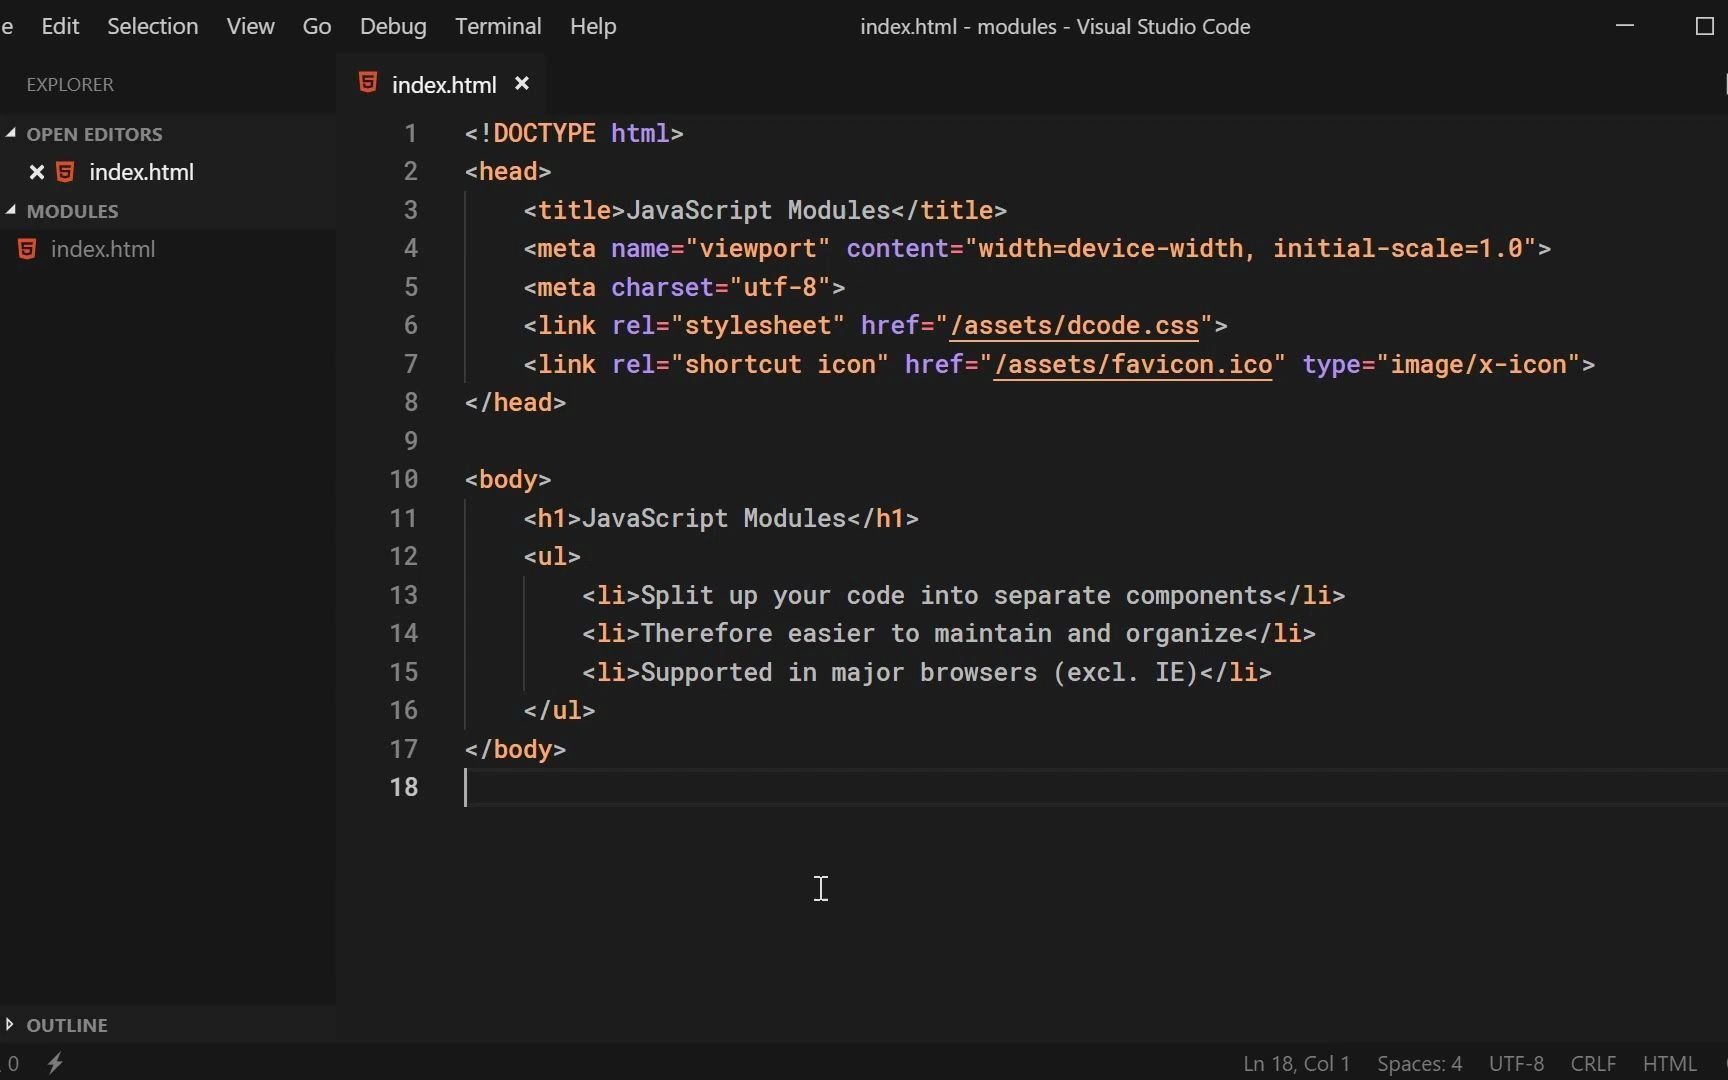Click the "image/x-icon" type value
Viewport: 1728px width, 1080px height.
tap(1478, 365)
